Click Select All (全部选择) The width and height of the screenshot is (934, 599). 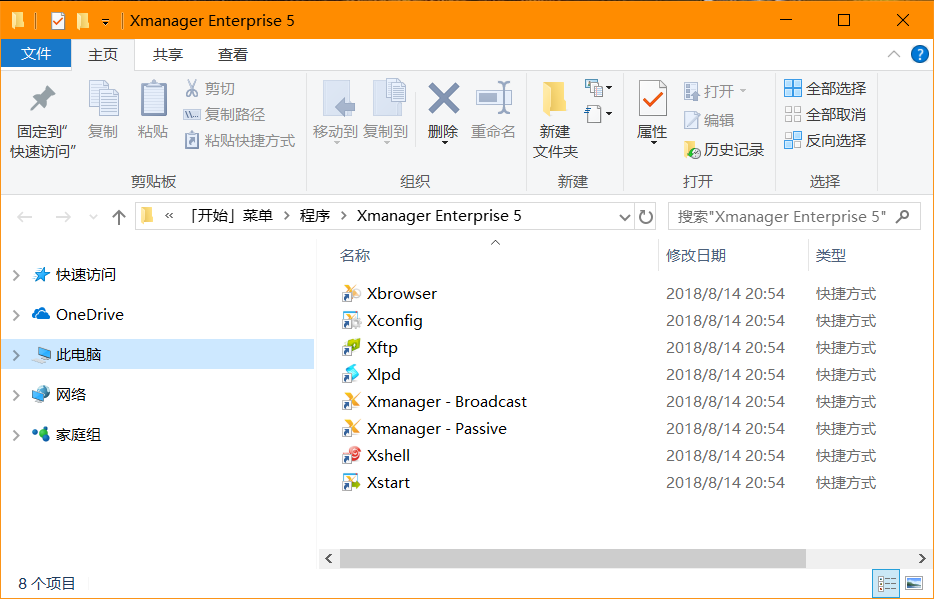click(x=825, y=89)
